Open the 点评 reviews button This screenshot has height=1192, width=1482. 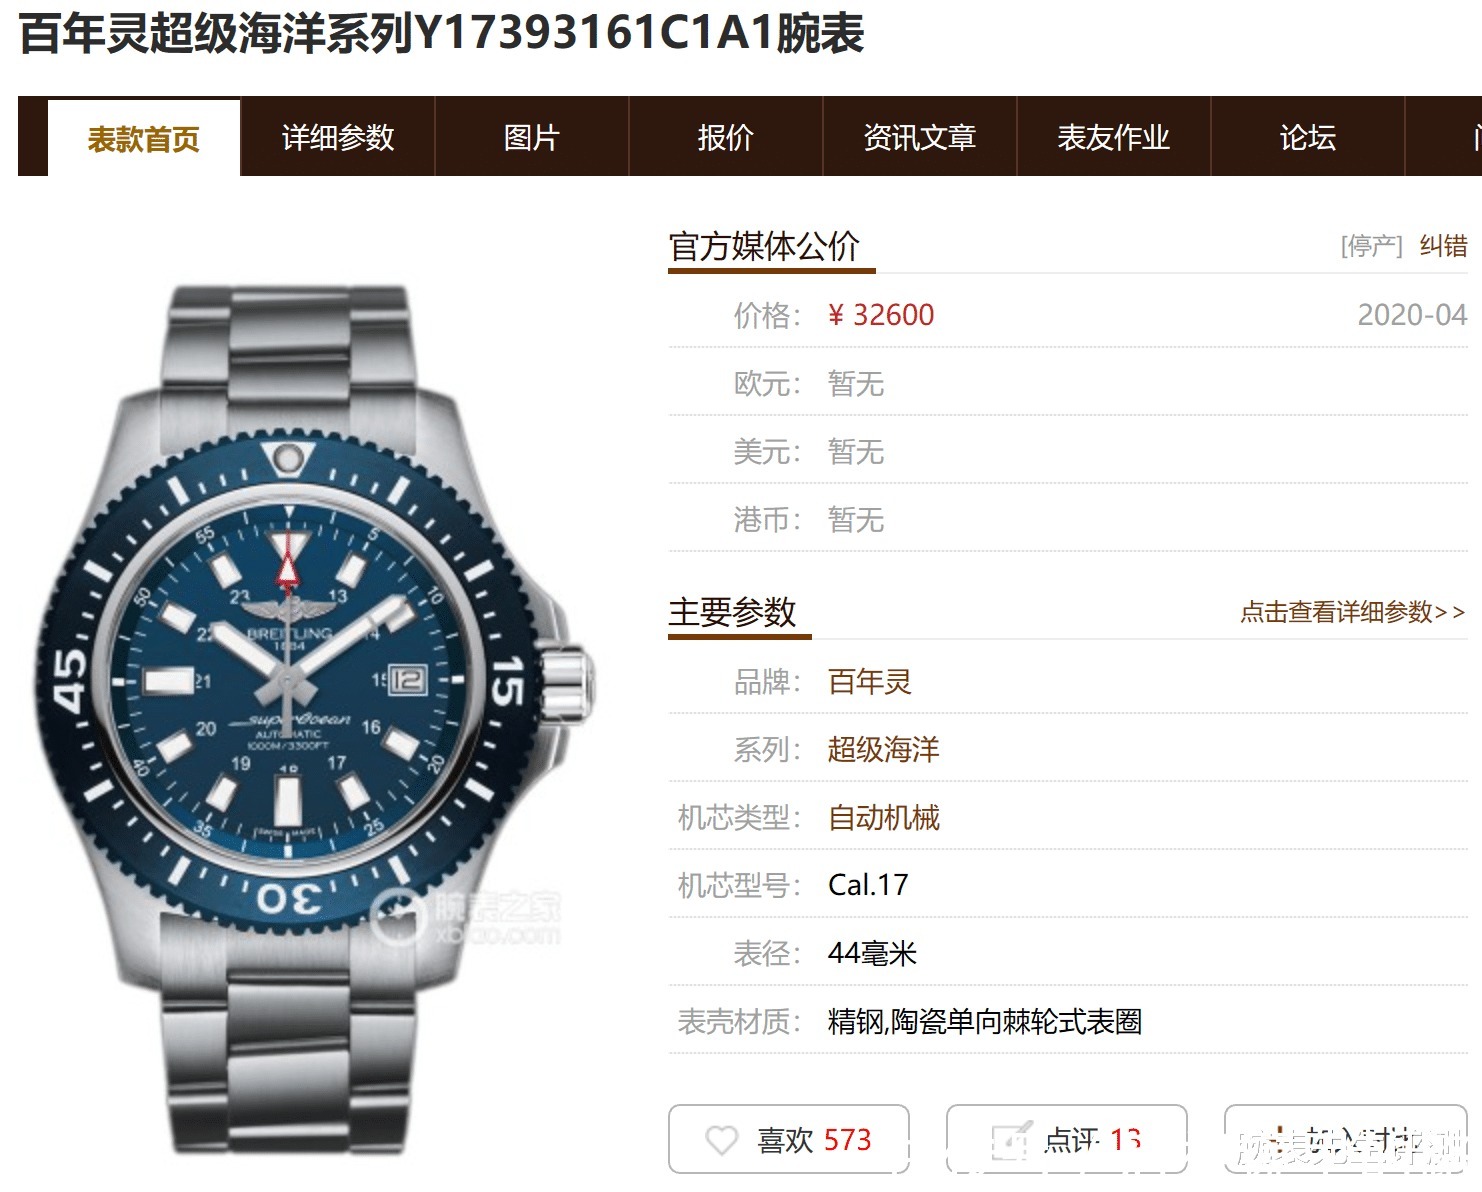(x=1067, y=1139)
